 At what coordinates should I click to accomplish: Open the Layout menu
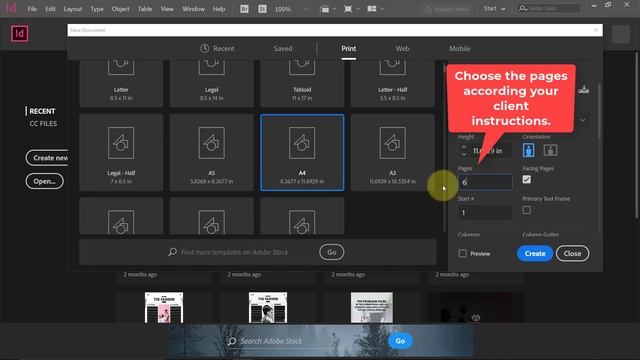coord(73,9)
